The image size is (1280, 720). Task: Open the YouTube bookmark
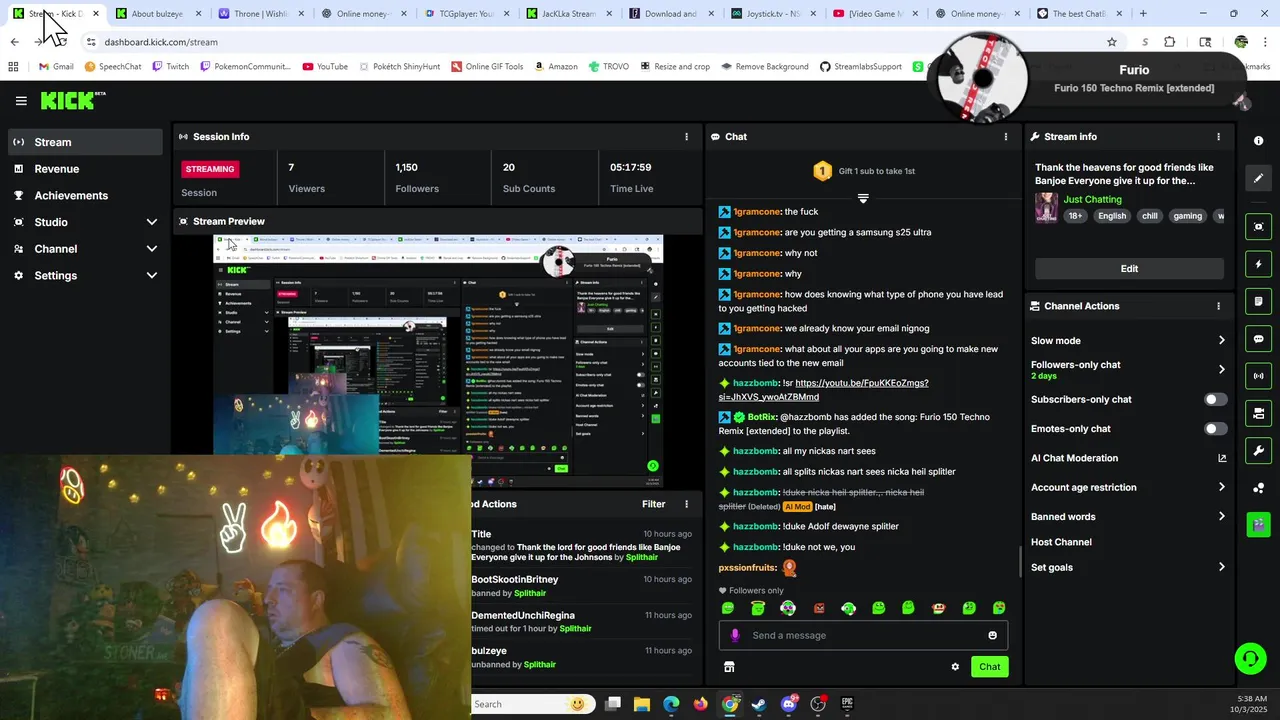pos(325,66)
